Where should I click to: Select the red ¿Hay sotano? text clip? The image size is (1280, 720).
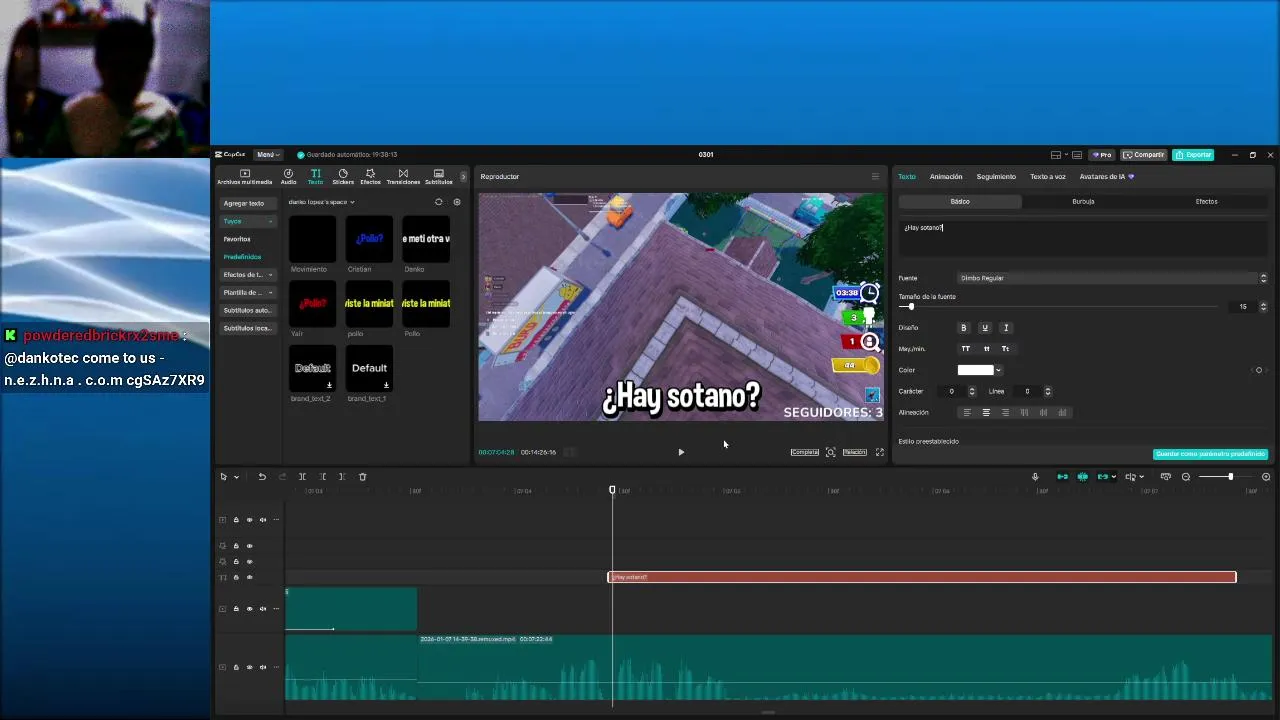tap(922, 577)
